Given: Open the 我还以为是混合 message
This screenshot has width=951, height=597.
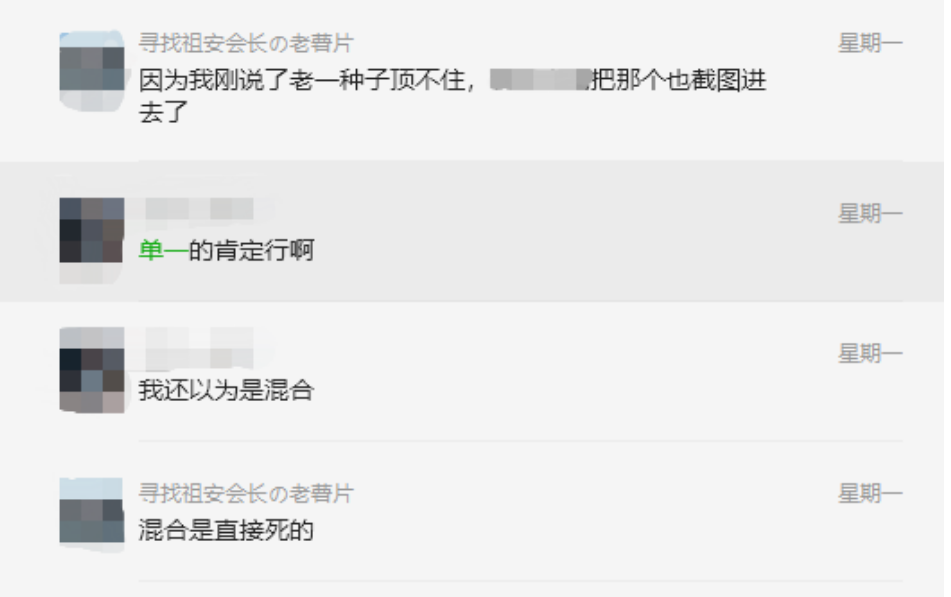Looking at the screenshot, I should tap(226, 390).
